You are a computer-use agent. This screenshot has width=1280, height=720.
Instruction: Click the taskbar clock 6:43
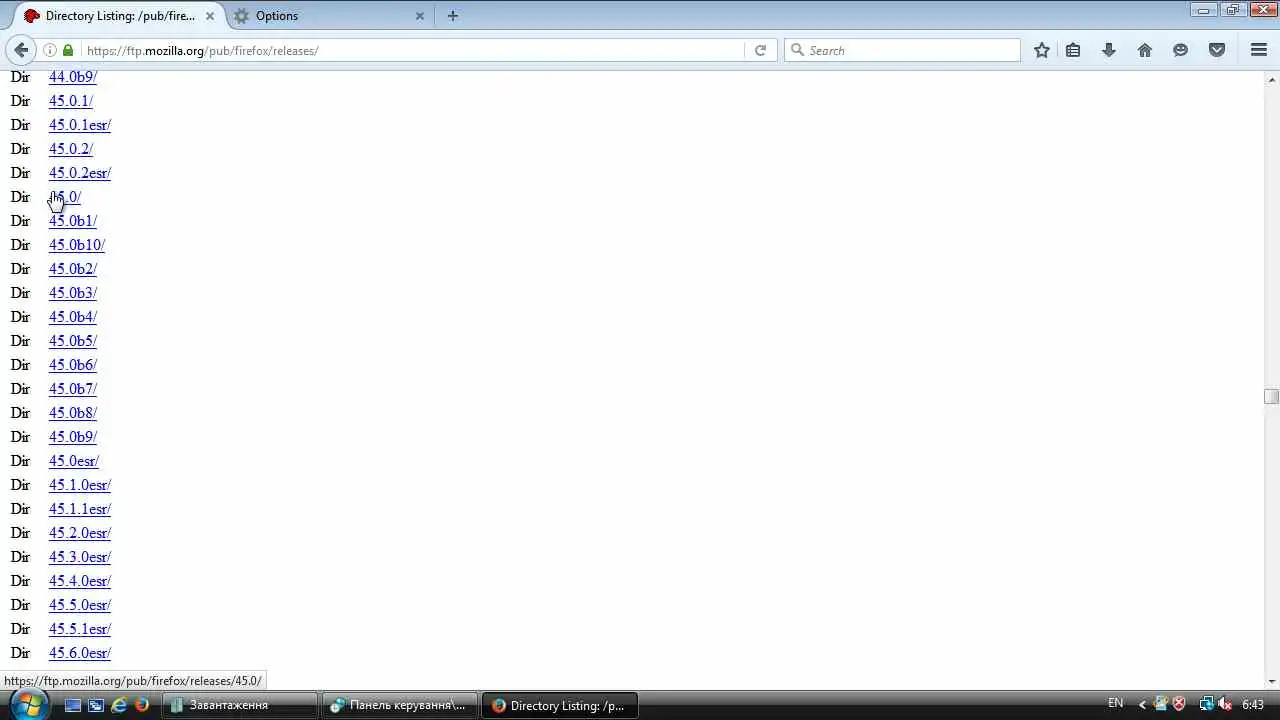pos(1253,705)
